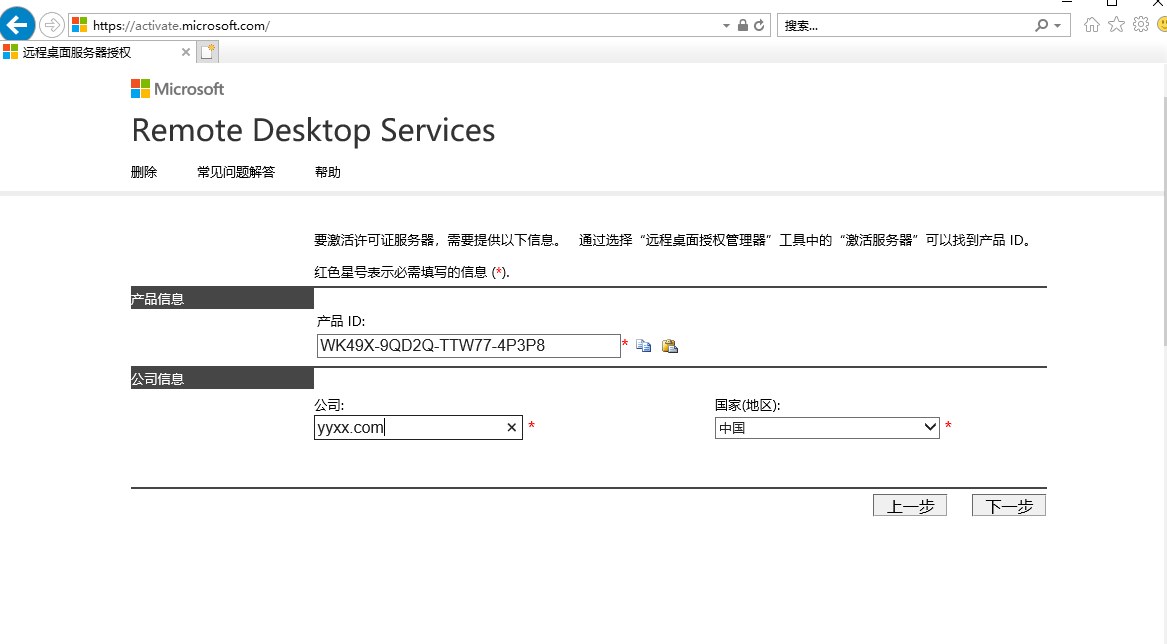The width and height of the screenshot is (1167, 644).
Task: Open the 帮助 menu link
Action: [x=327, y=172]
